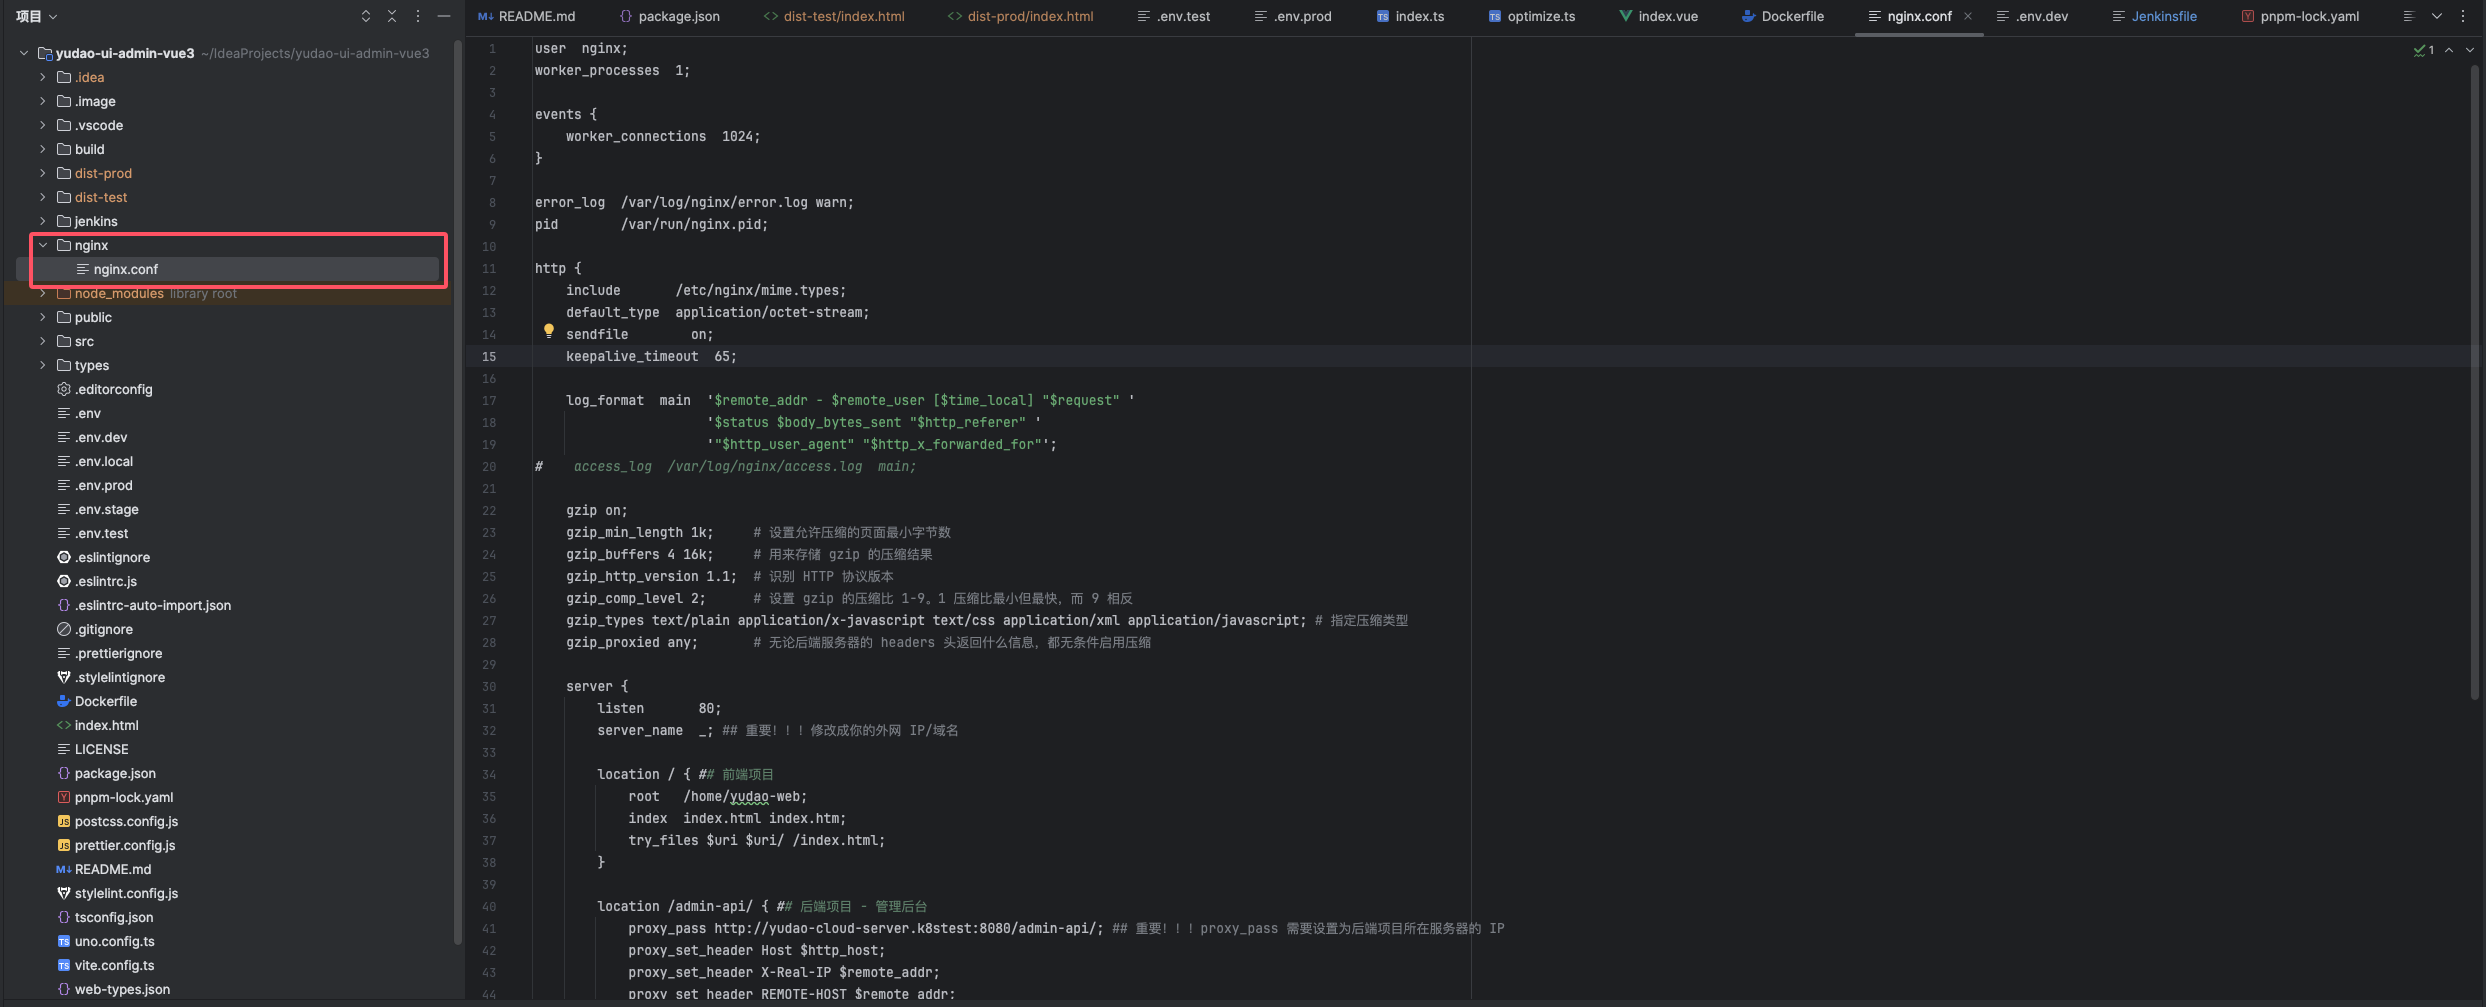Open project panel options (three dots)
This screenshot has height=1007, width=2486.
(418, 16)
